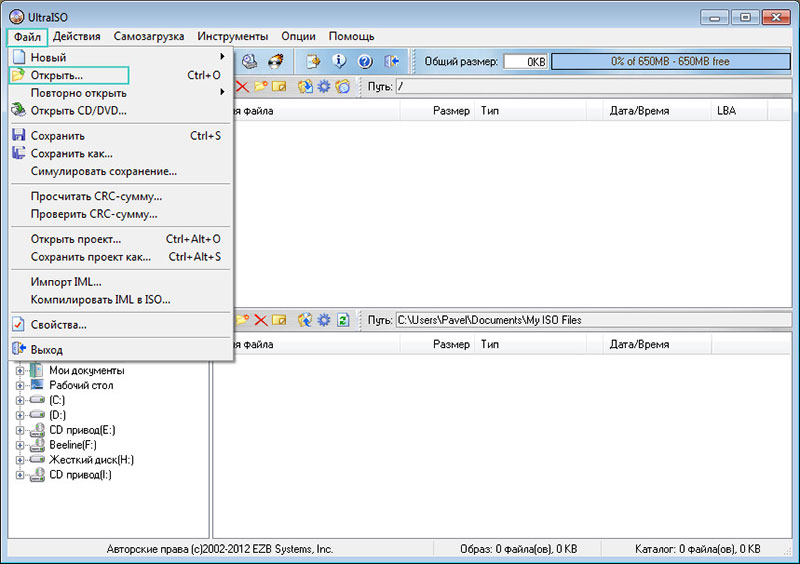
Task: Click the local path field showing My ISO Files
Action: (x=592, y=320)
